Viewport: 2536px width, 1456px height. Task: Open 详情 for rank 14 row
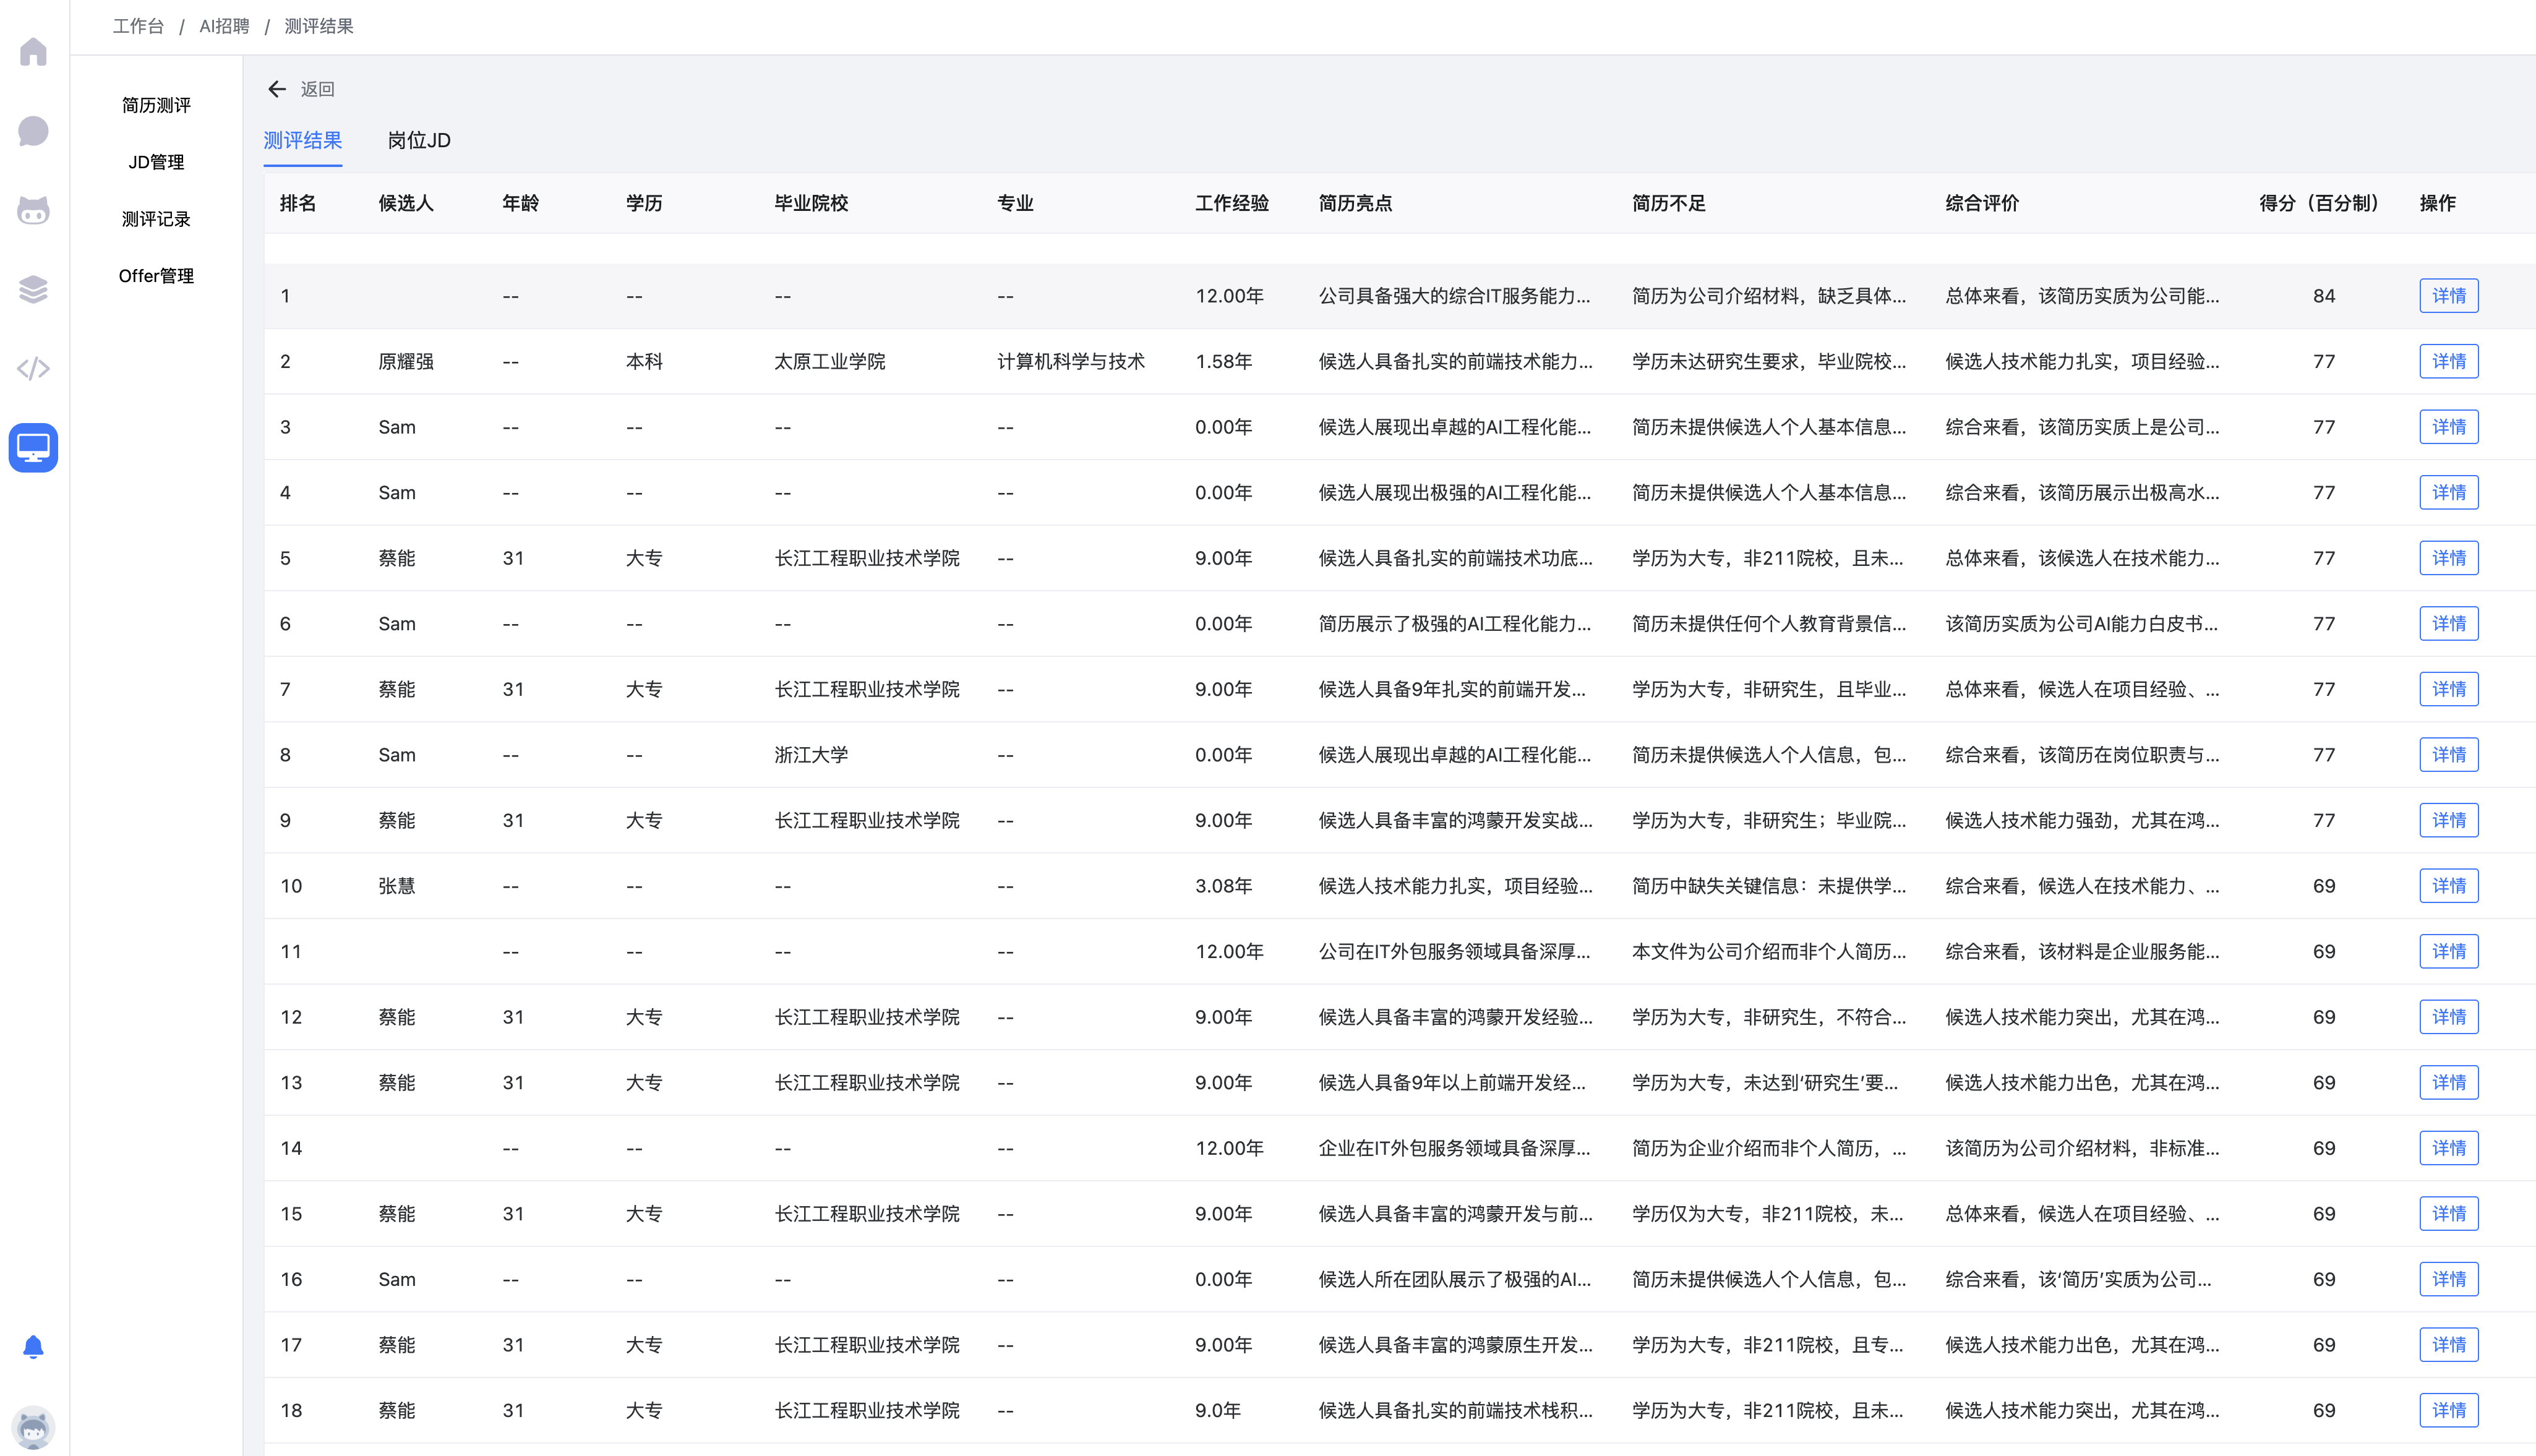point(2449,1148)
